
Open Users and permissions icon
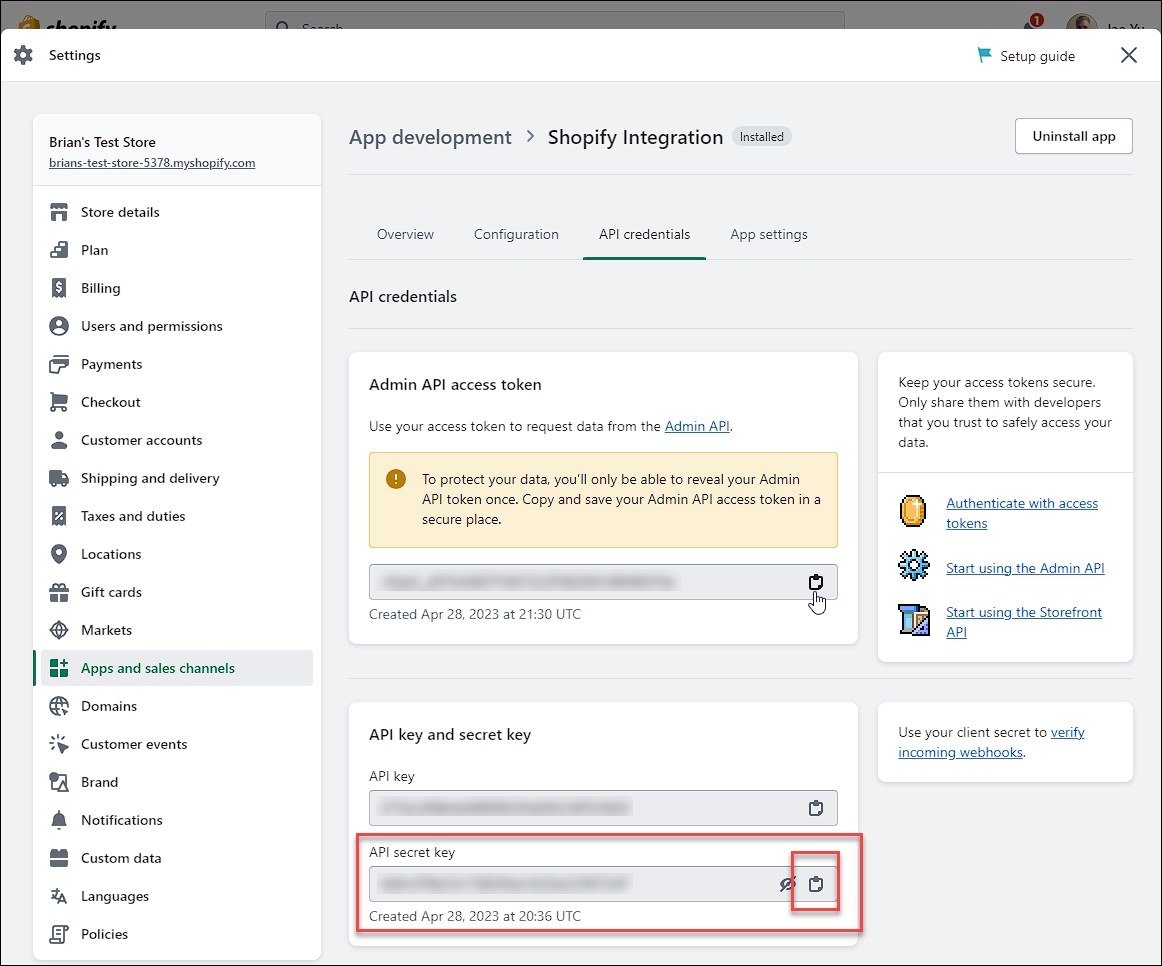[x=59, y=326]
